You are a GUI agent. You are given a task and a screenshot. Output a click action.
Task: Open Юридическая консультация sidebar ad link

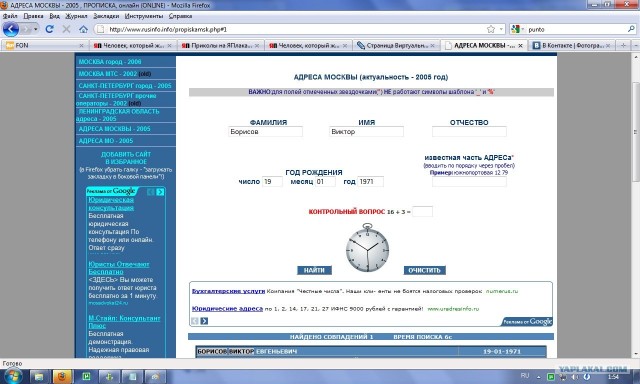pyautogui.click(x=111, y=204)
